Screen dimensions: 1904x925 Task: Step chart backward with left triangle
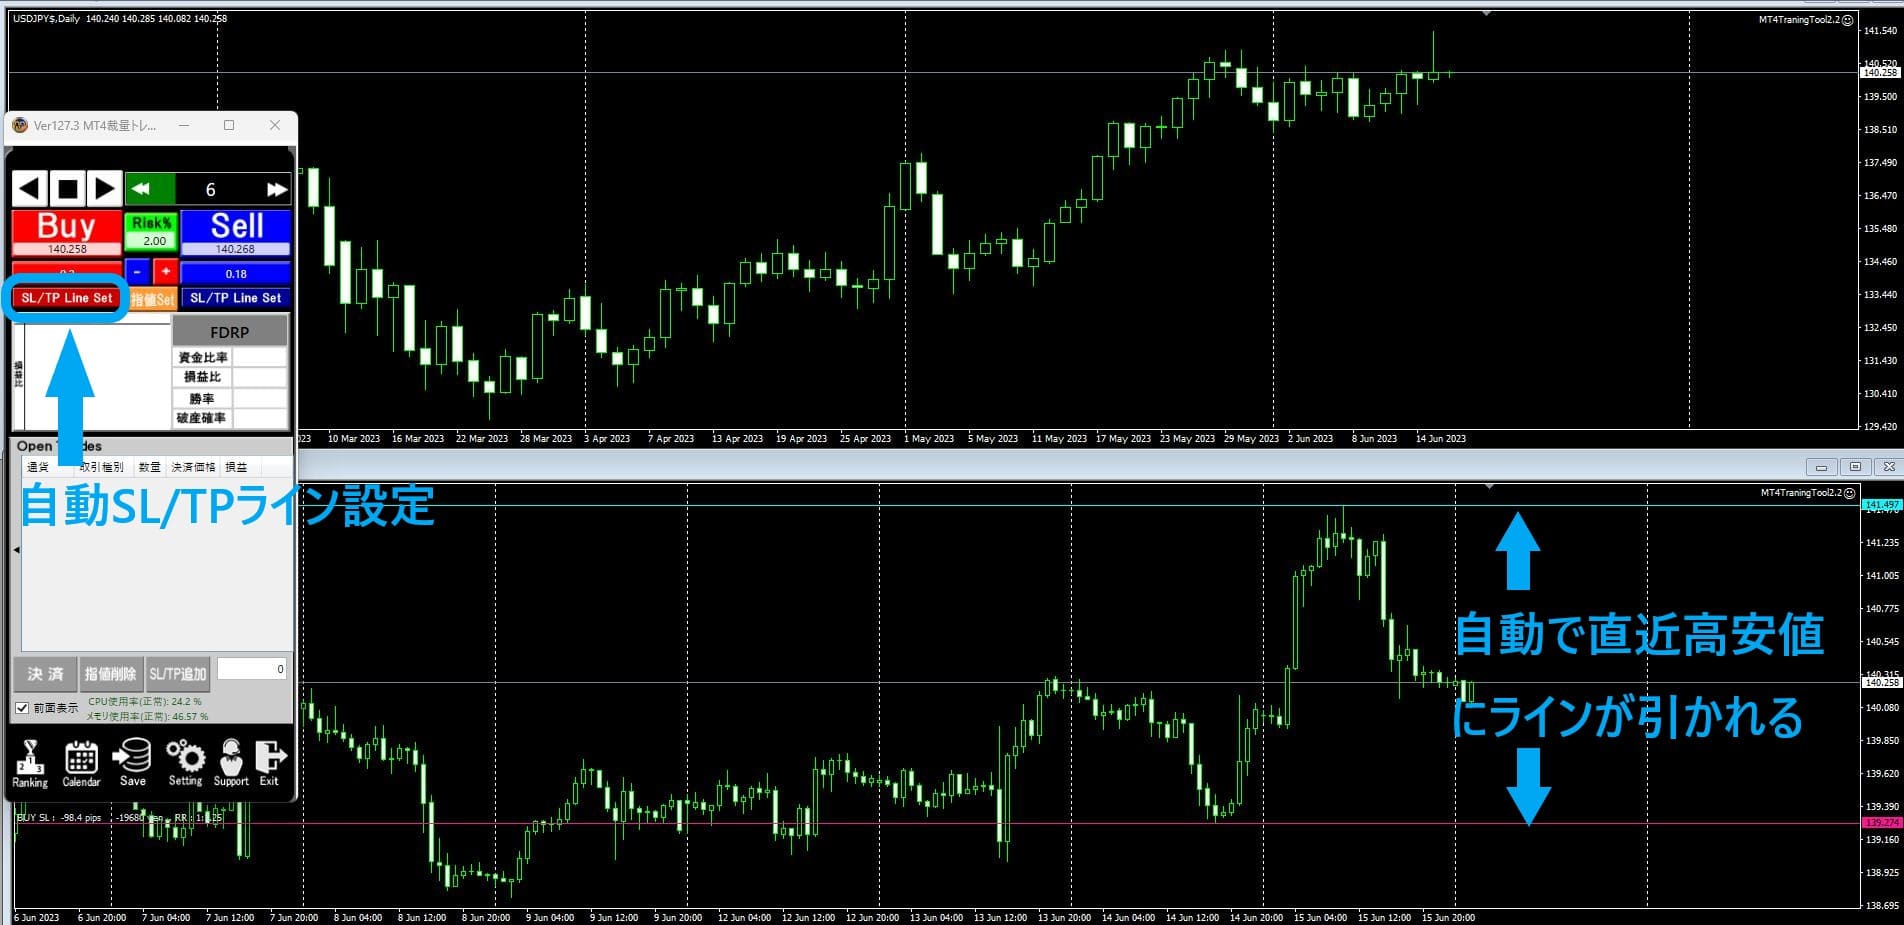click(30, 188)
